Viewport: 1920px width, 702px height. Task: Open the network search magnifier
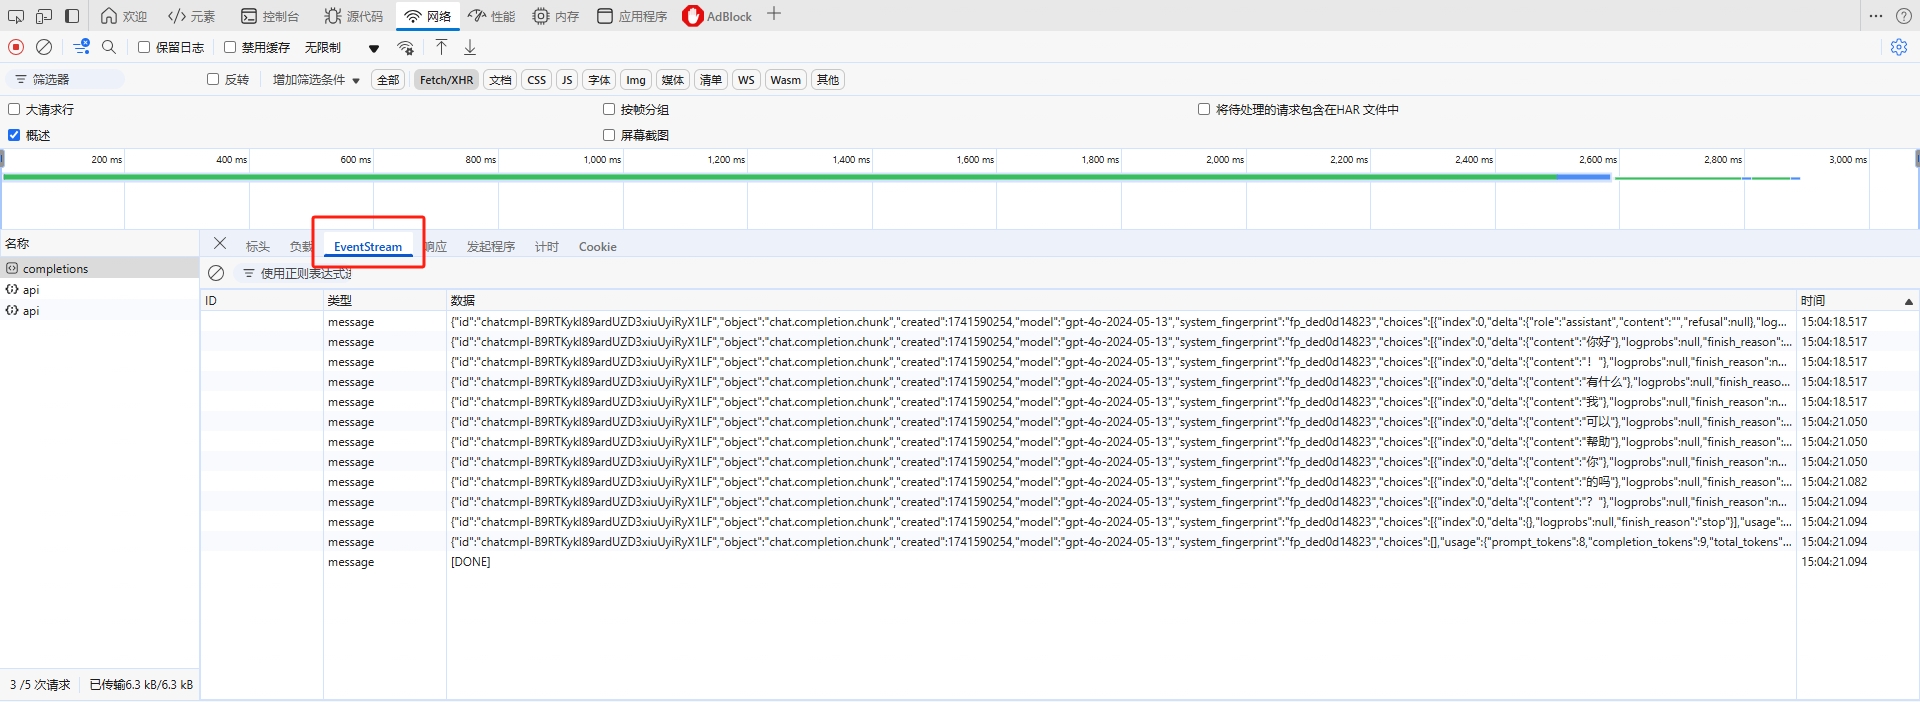click(x=109, y=47)
